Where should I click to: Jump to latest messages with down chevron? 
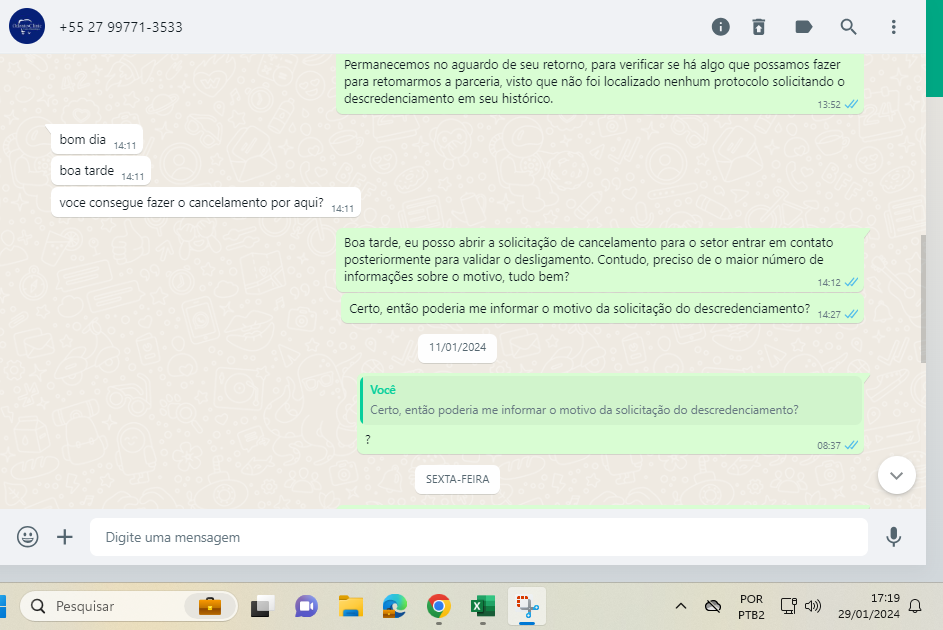pos(896,476)
